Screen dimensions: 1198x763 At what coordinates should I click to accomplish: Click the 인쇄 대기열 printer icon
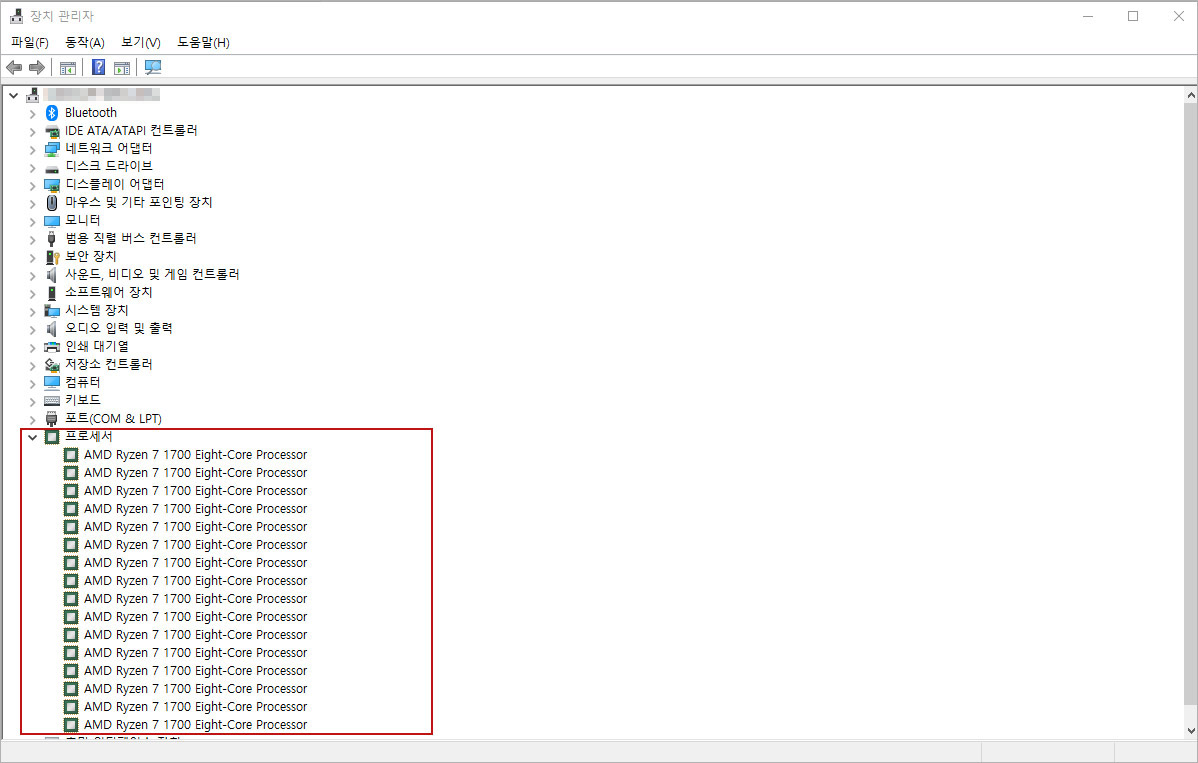pyautogui.click(x=52, y=347)
